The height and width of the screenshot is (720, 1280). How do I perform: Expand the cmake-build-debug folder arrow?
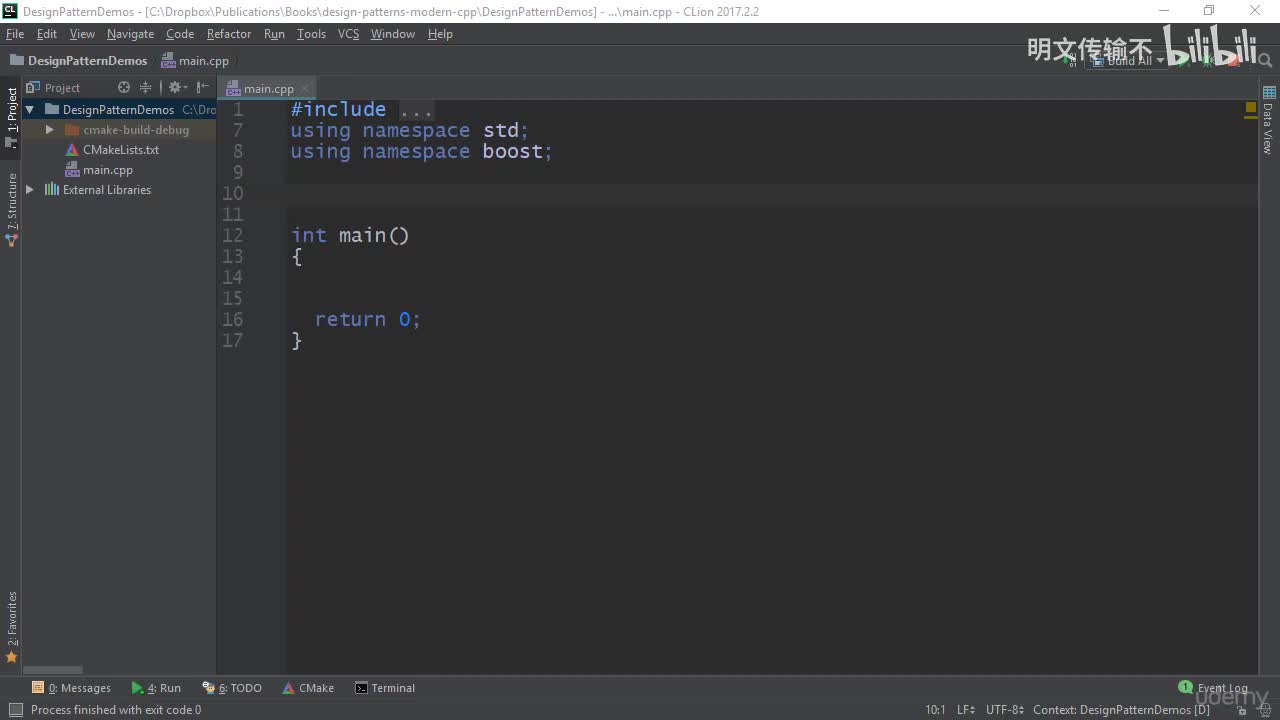(x=49, y=130)
